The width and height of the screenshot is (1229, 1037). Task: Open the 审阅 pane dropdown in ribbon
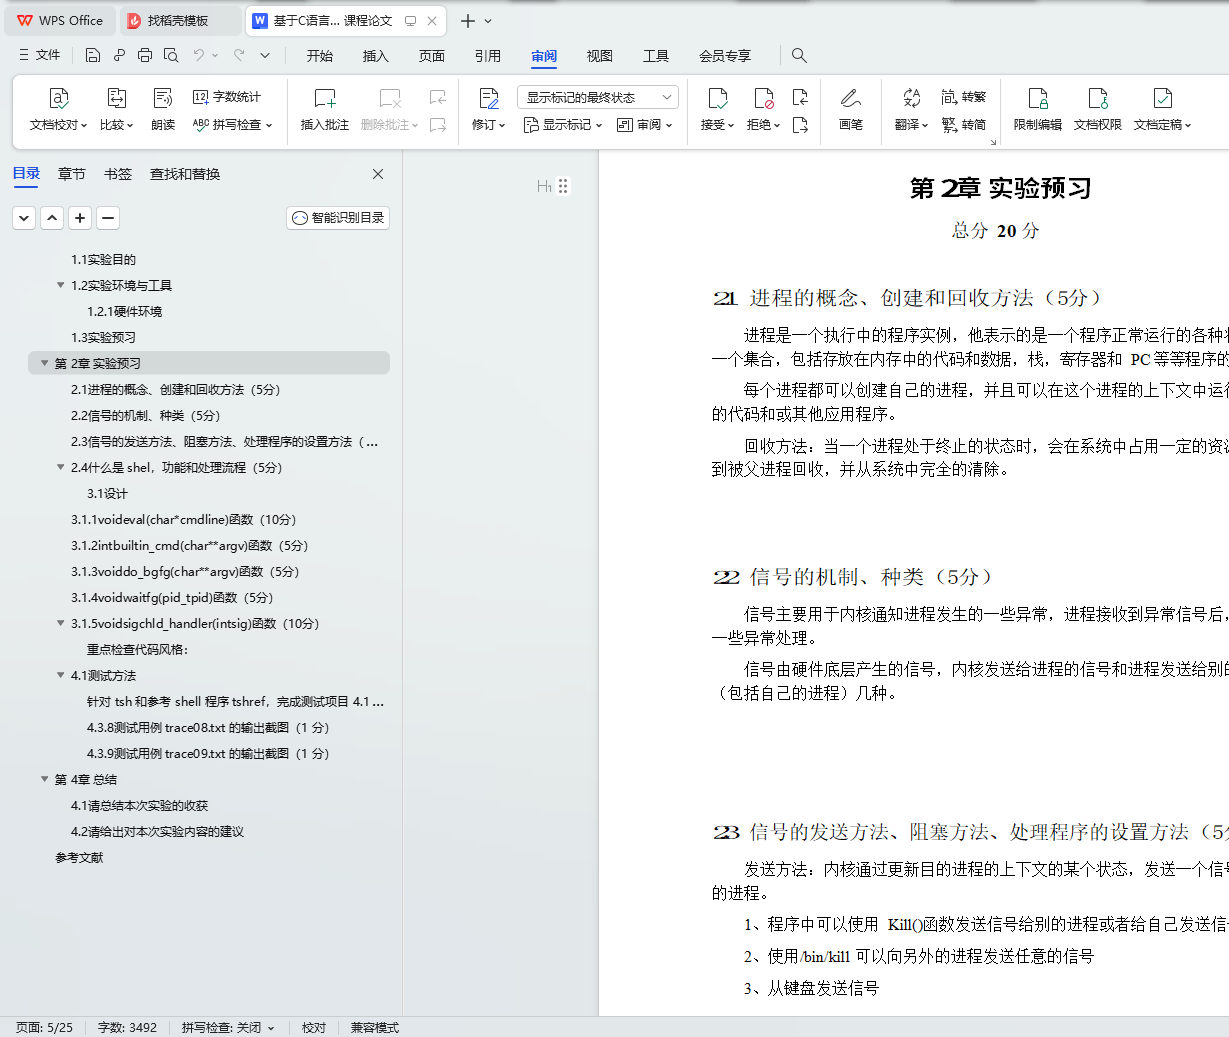pos(645,125)
